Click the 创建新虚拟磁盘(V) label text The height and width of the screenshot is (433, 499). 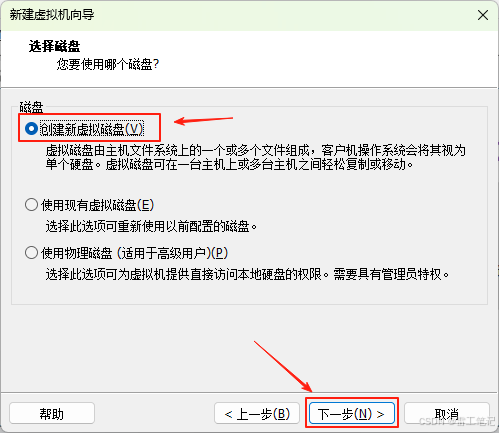pos(92,129)
